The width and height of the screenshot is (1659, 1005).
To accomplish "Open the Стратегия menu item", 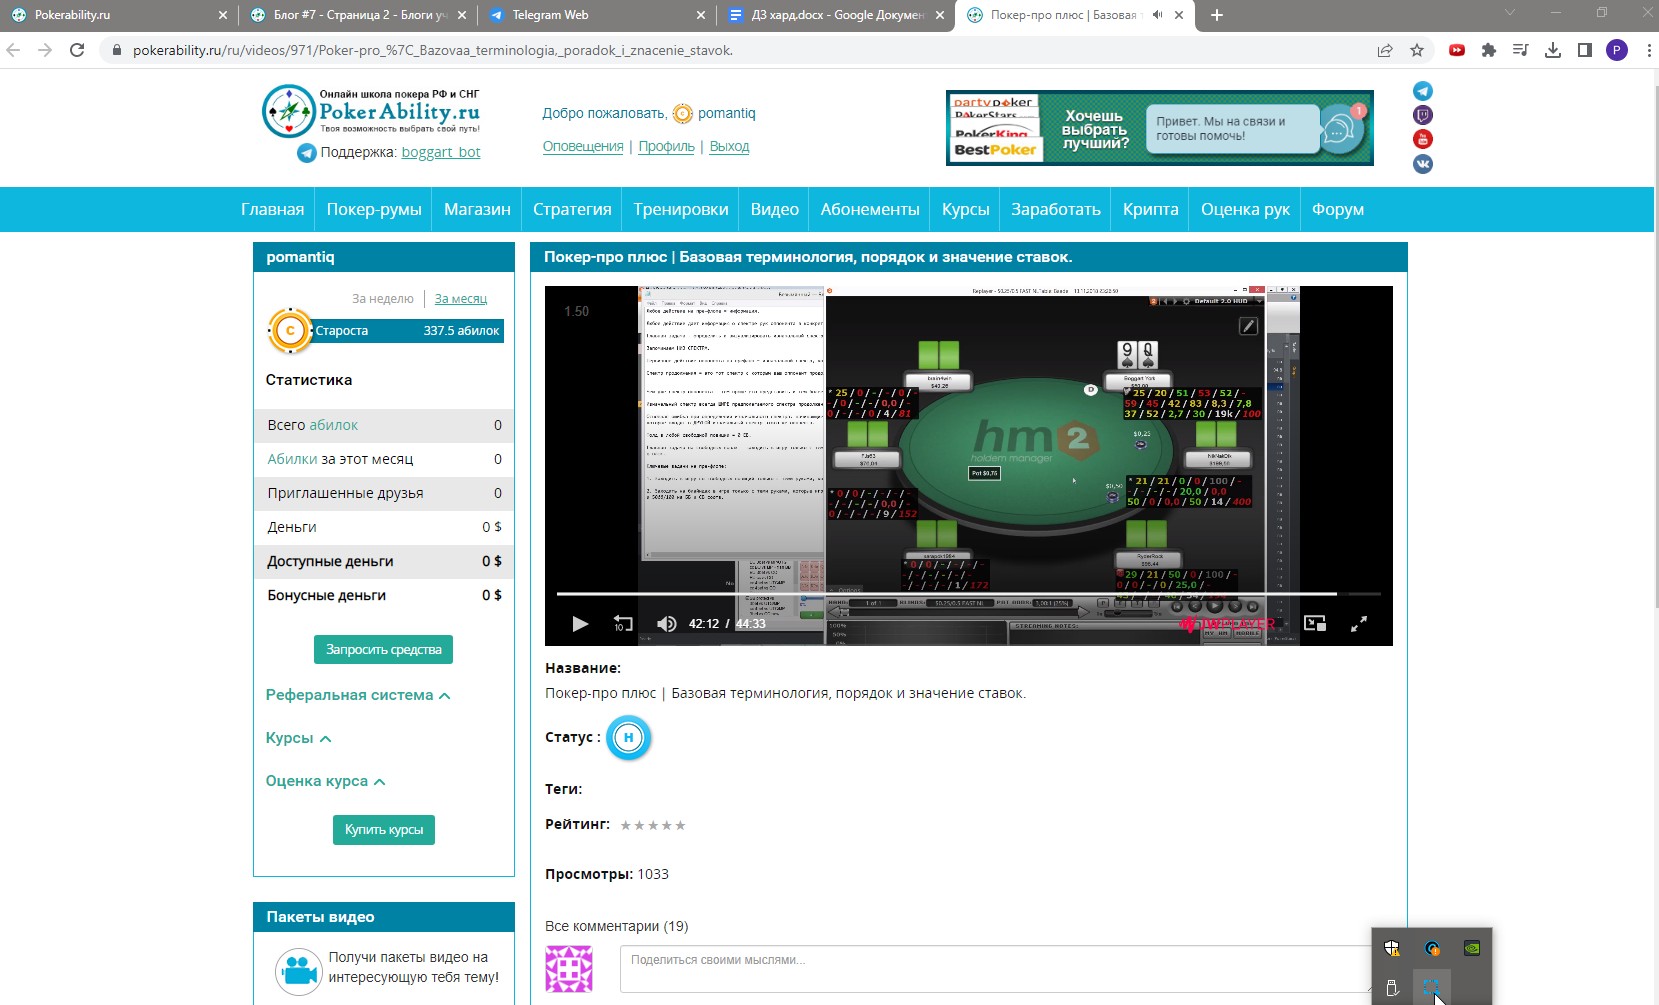I will tap(572, 210).
